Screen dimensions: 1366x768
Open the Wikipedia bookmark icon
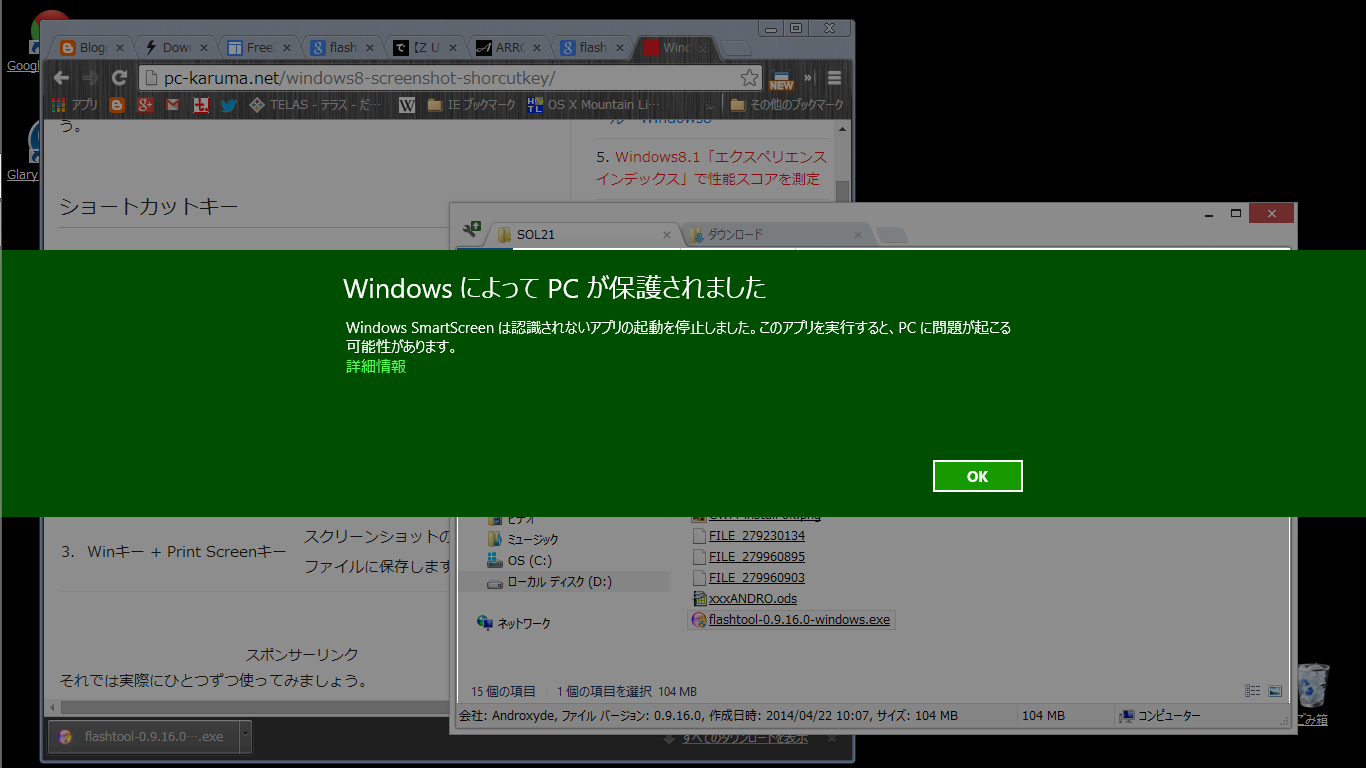point(406,104)
